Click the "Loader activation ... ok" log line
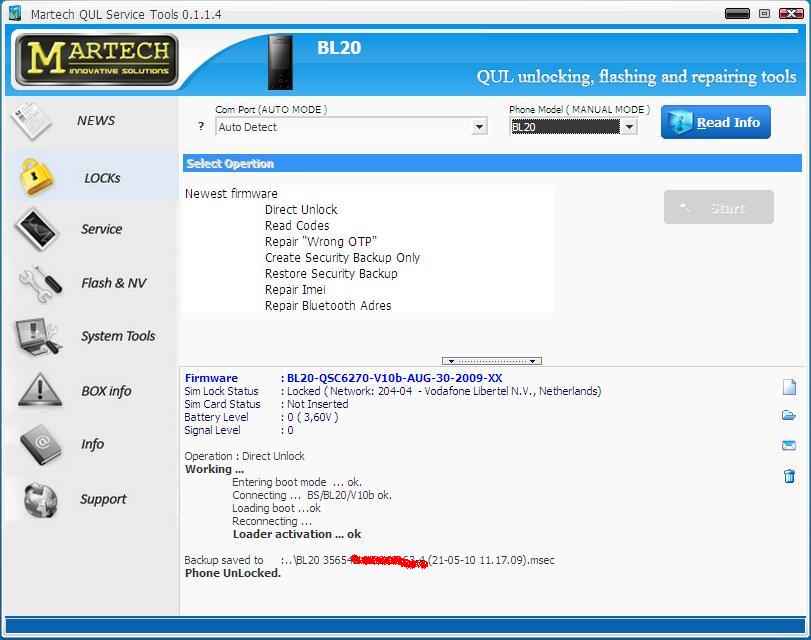 pos(297,534)
